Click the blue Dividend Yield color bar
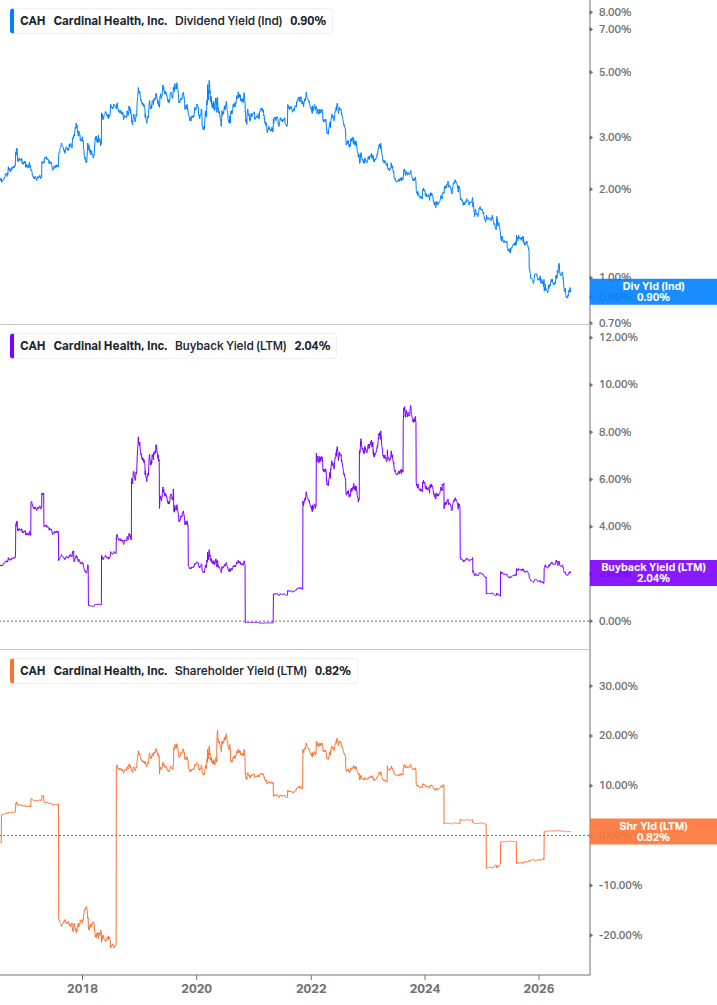 coord(12,21)
